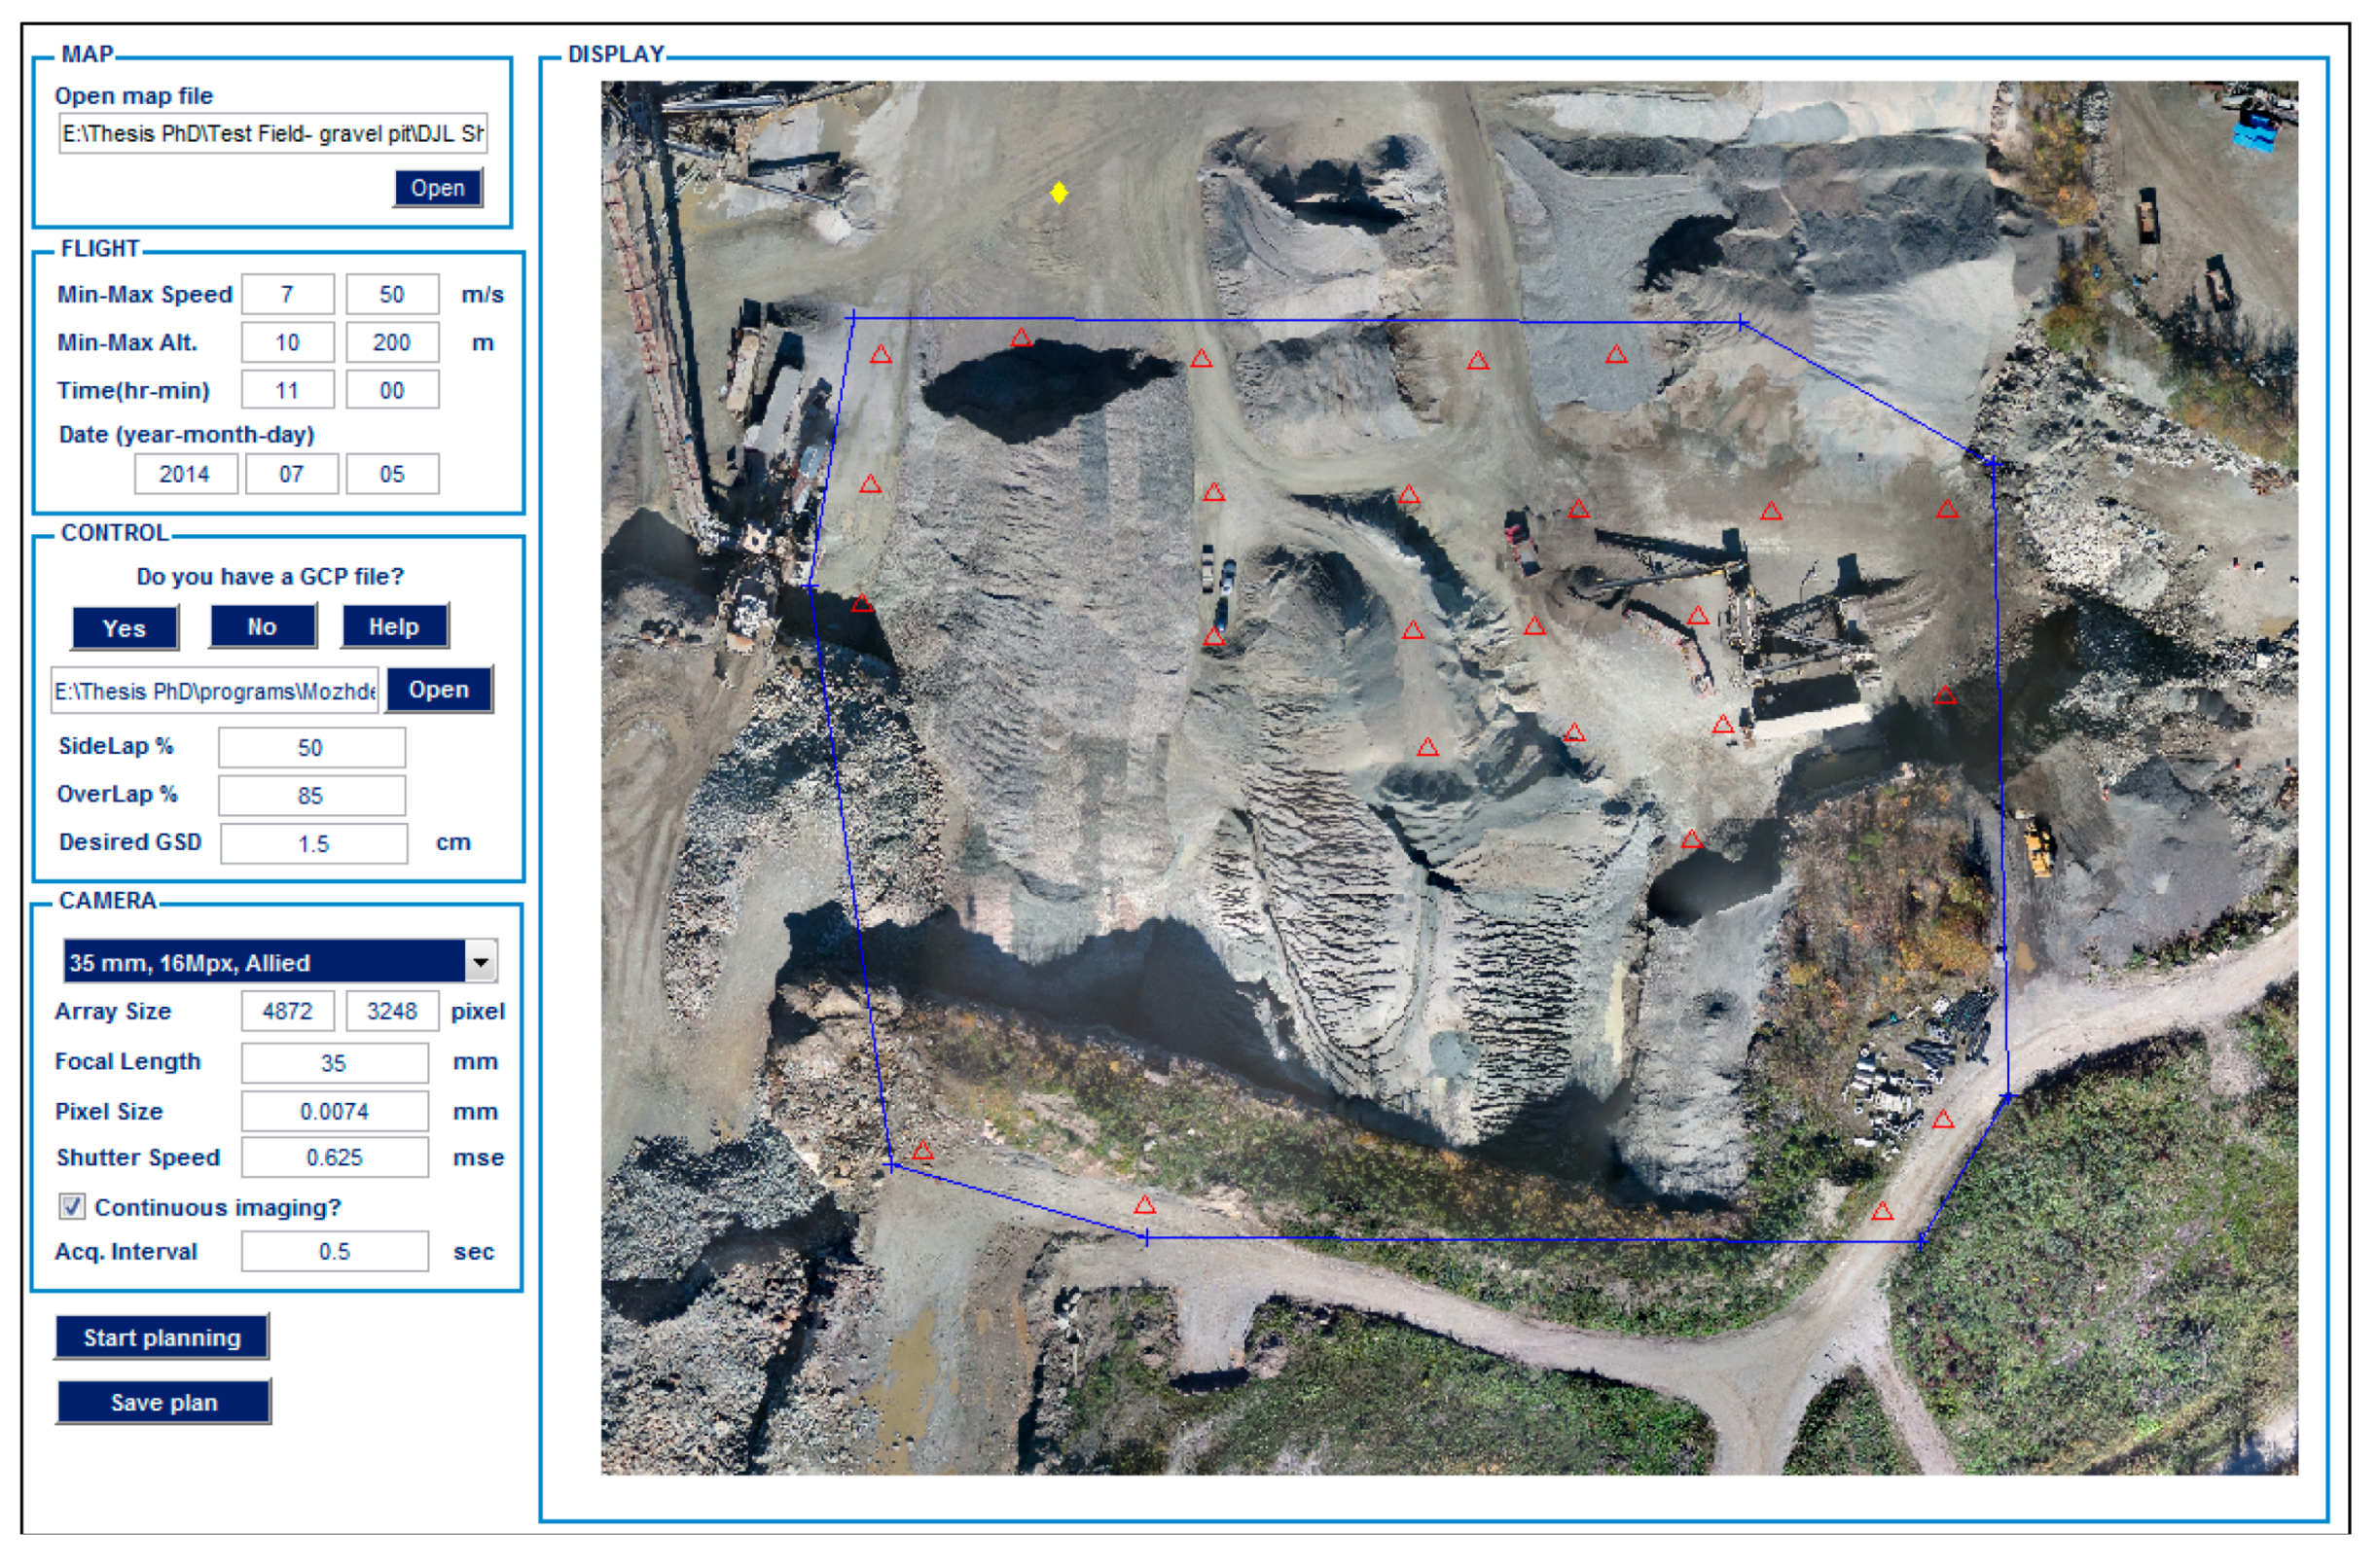Select the 35 mm, 16Mpx, Allied combo box
The height and width of the screenshot is (1568, 2377).
click(x=265, y=963)
